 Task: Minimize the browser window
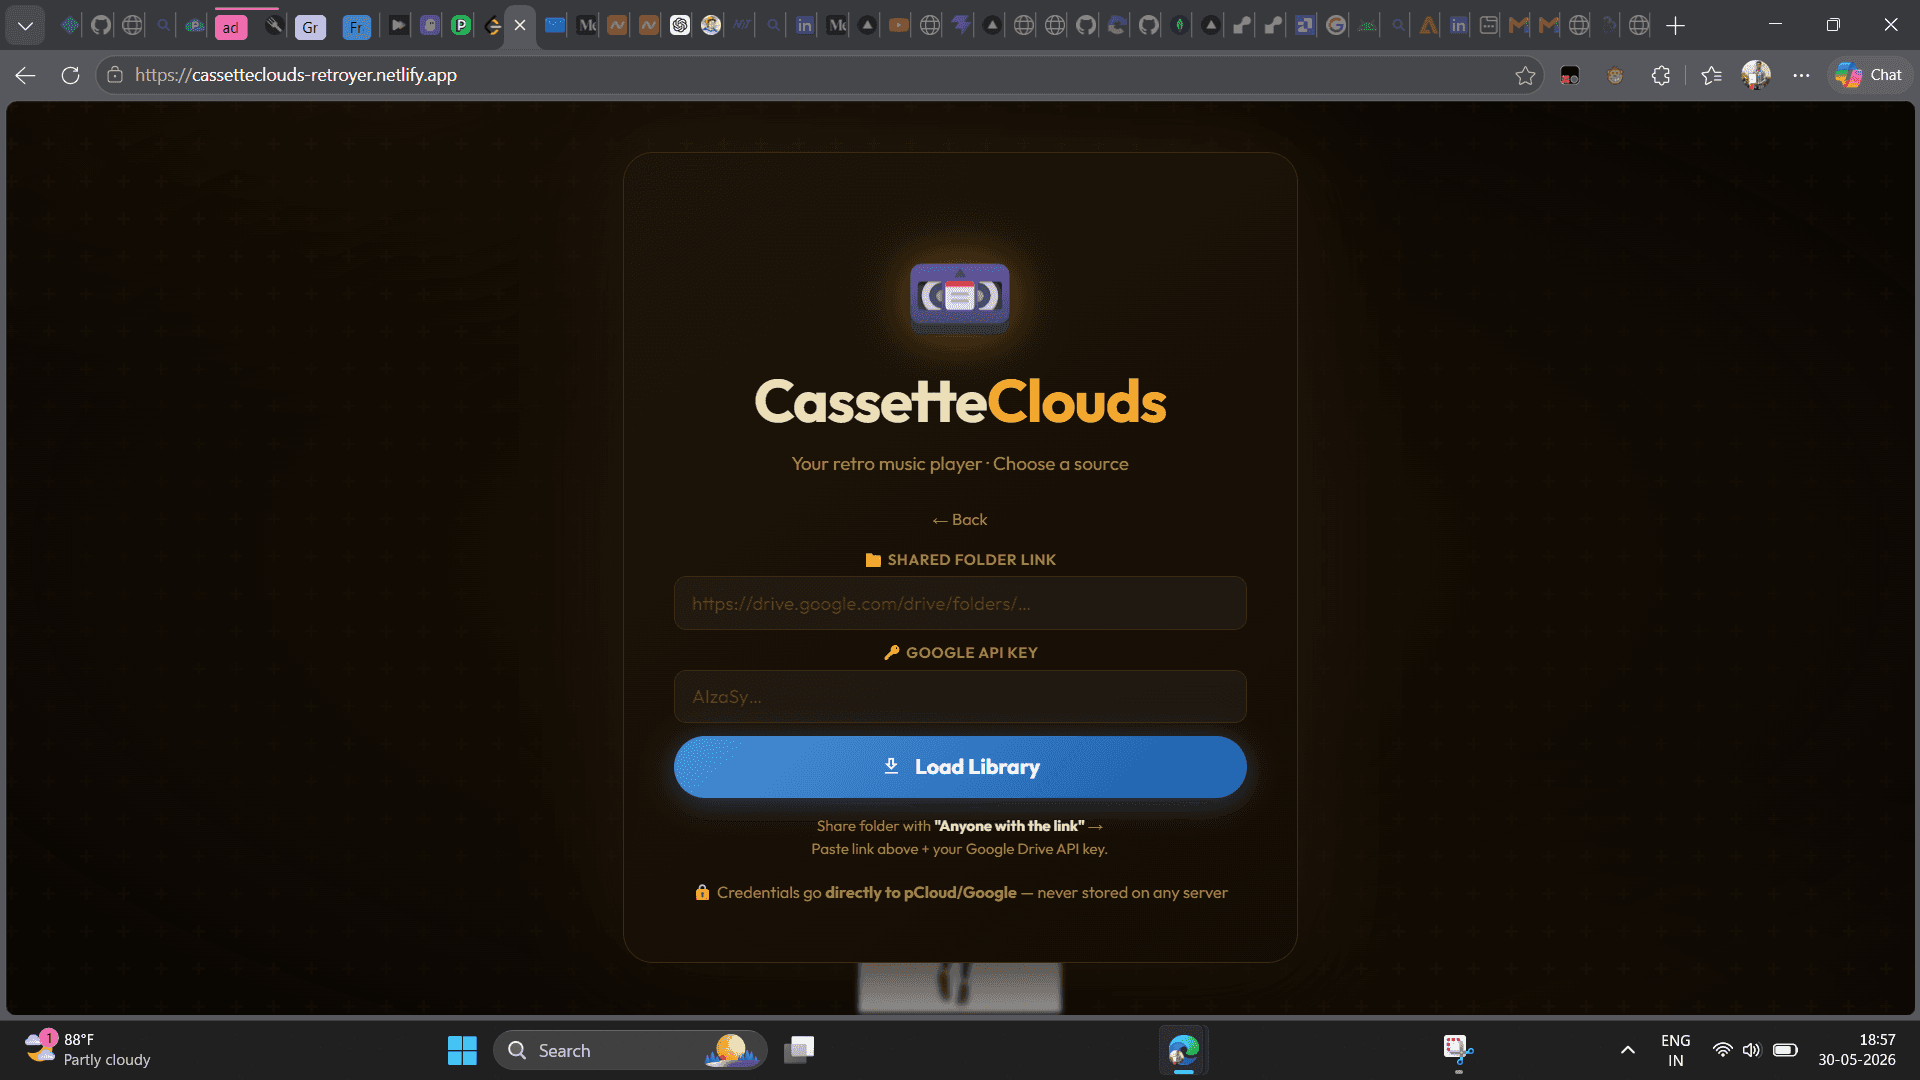pos(1775,25)
